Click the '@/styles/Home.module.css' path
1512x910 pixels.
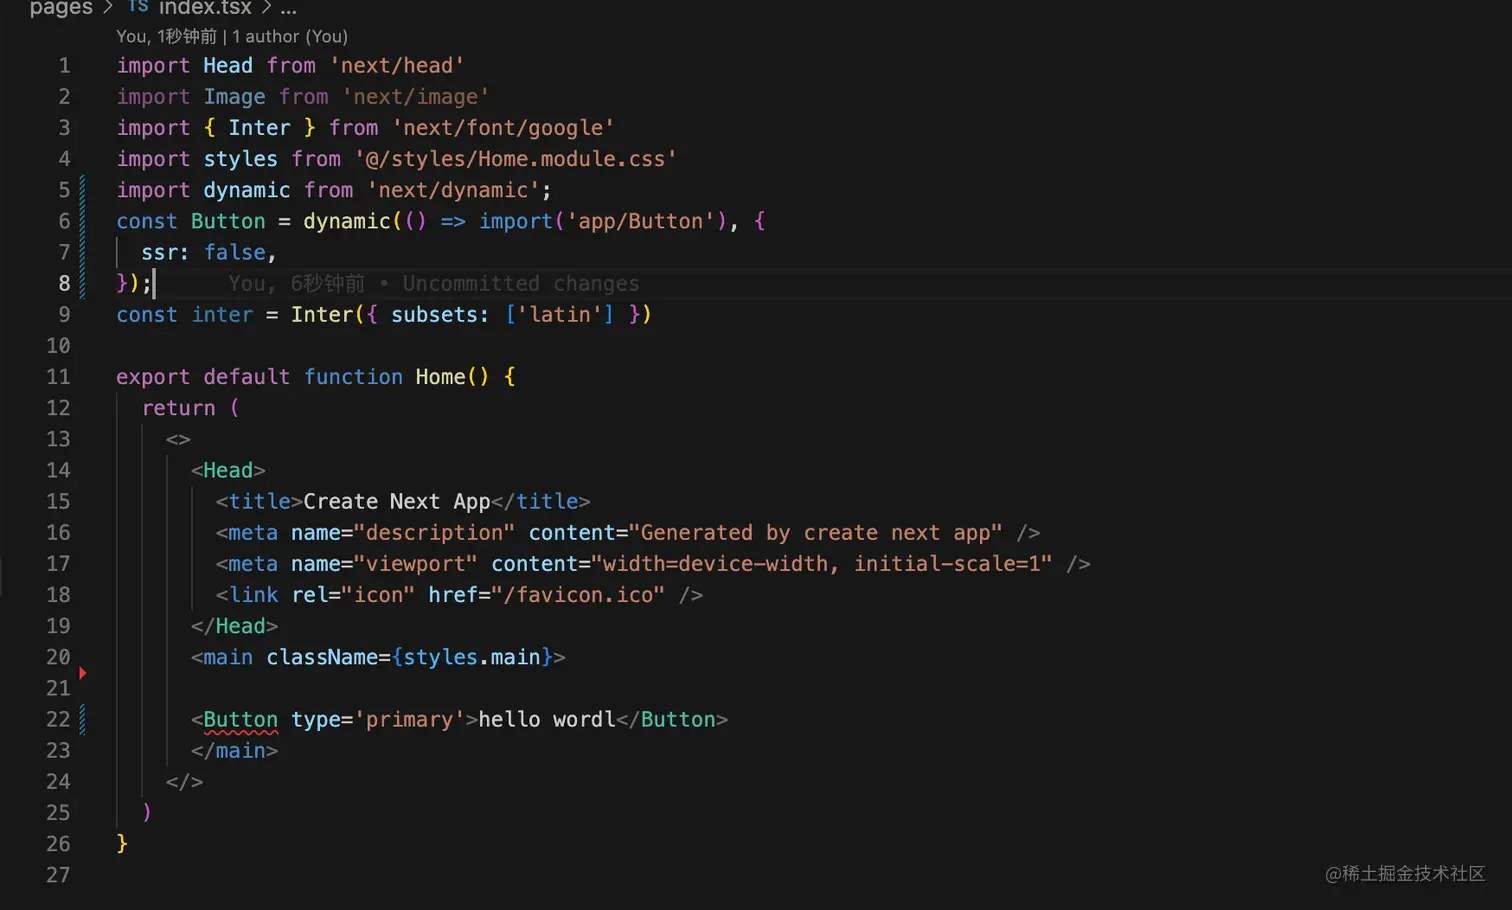tap(516, 159)
